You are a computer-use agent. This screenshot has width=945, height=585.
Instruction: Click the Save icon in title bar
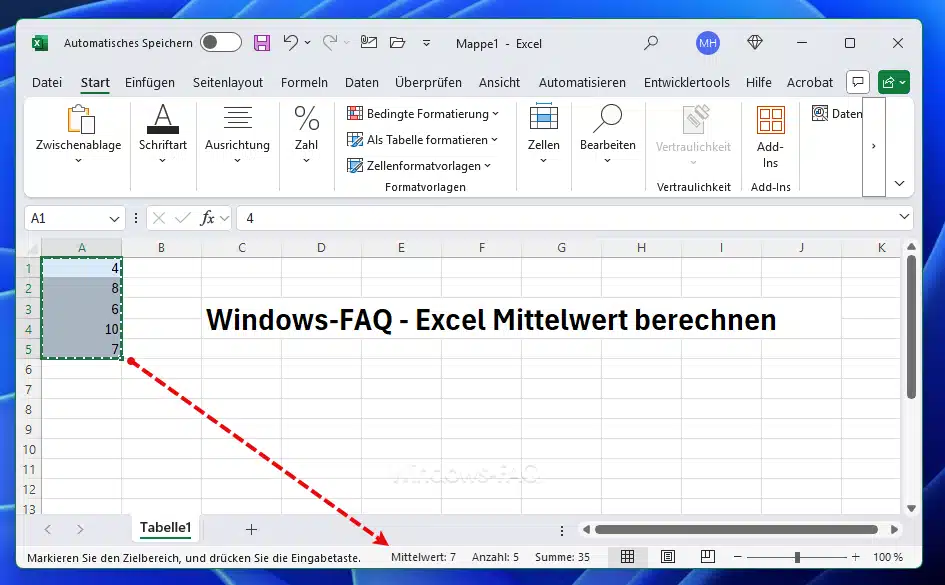tap(262, 43)
